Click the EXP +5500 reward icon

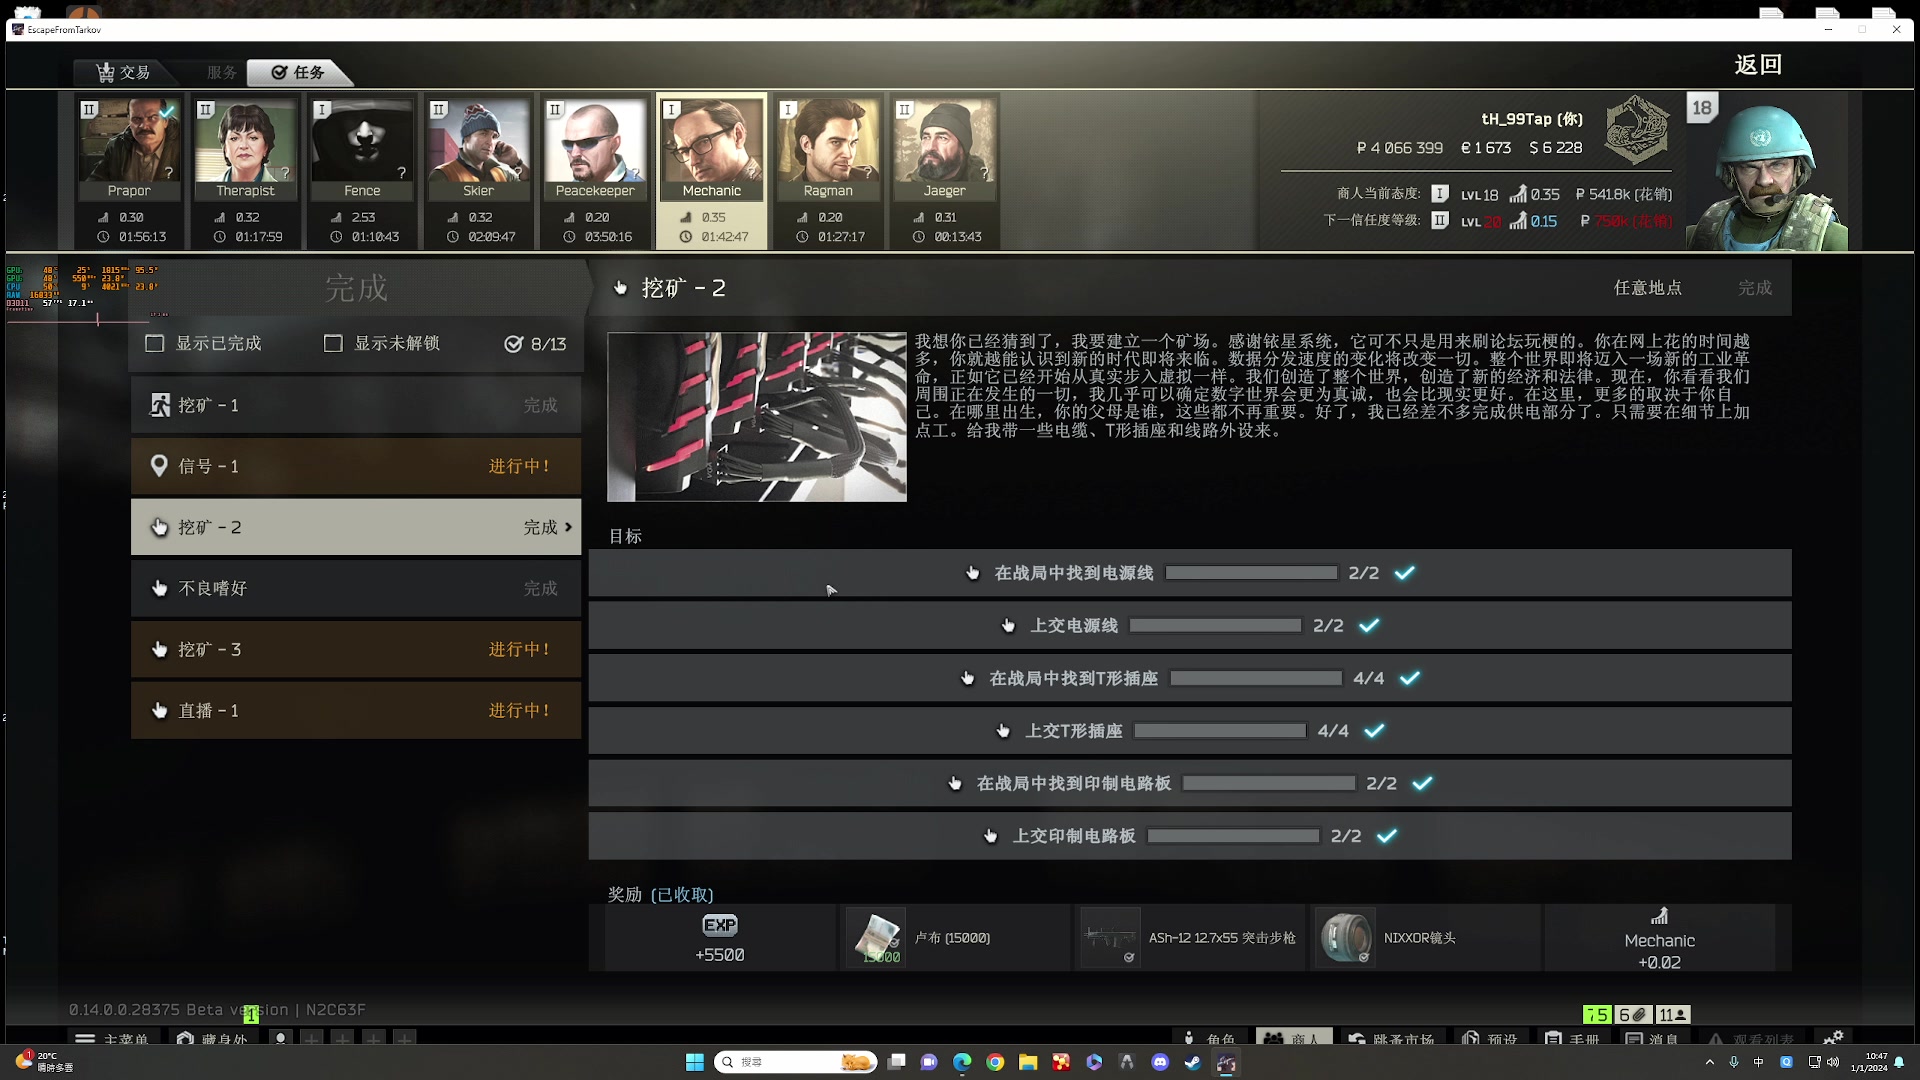[720, 925]
